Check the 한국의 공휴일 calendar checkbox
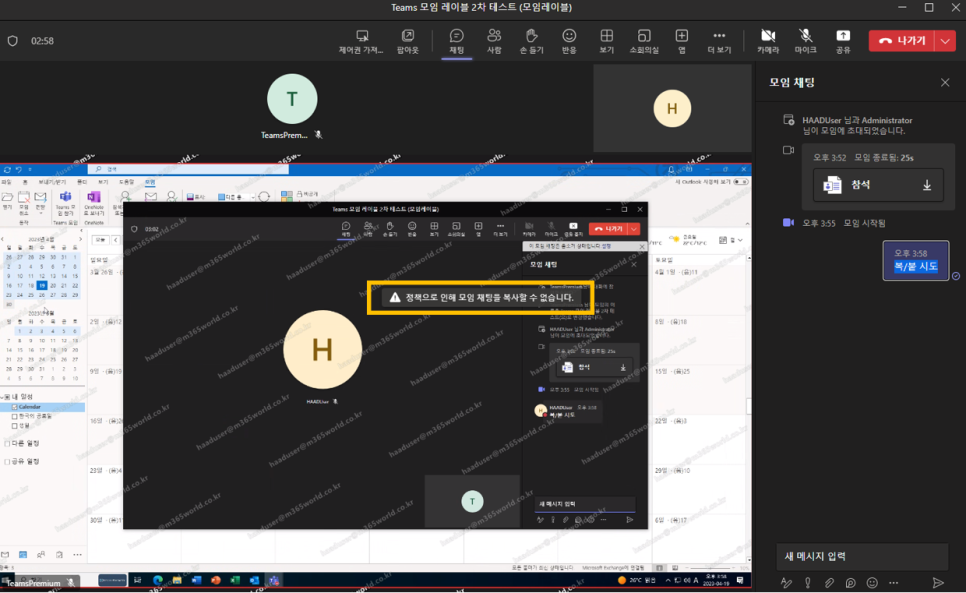 [x=15, y=416]
